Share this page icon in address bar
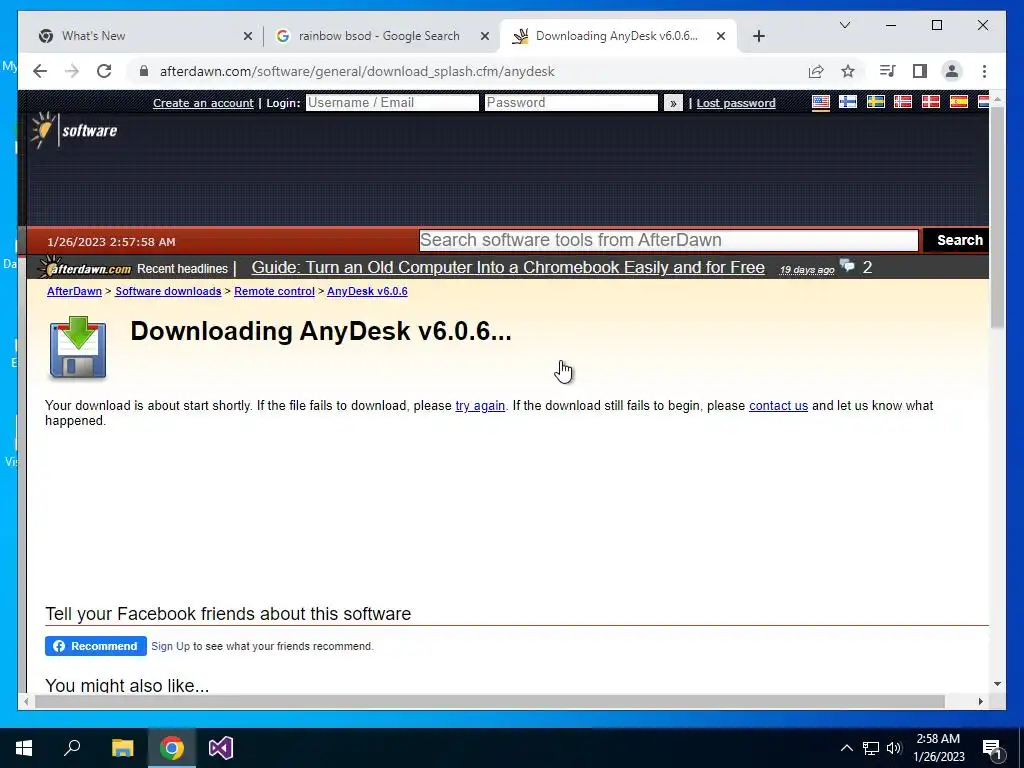 (816, 71)
